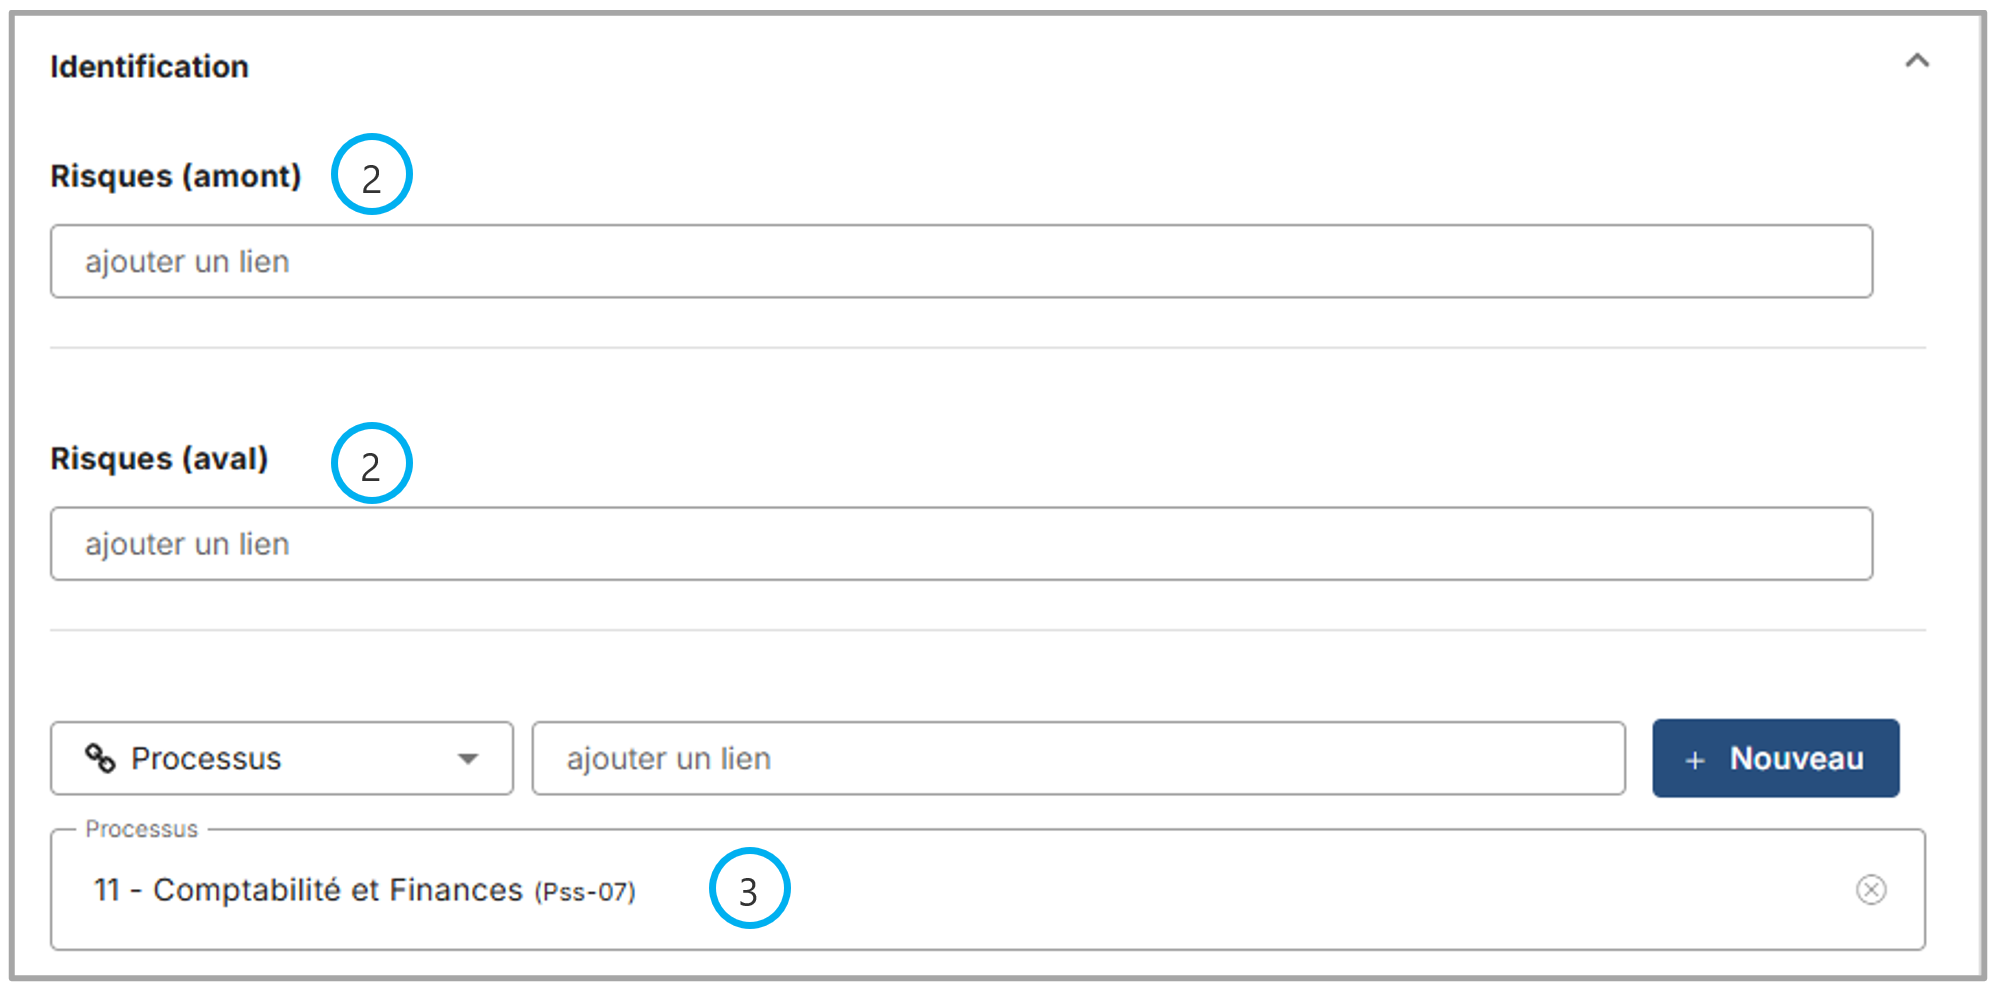Focus the Risques (aval) link field
This screenshot has width=1994, height=990.
[x=960, y=544]
